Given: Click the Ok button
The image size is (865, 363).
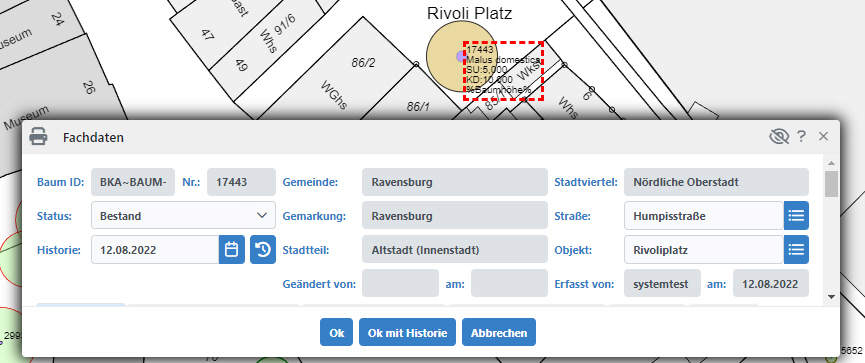Looking at the screenshot, I should [337, 332].
